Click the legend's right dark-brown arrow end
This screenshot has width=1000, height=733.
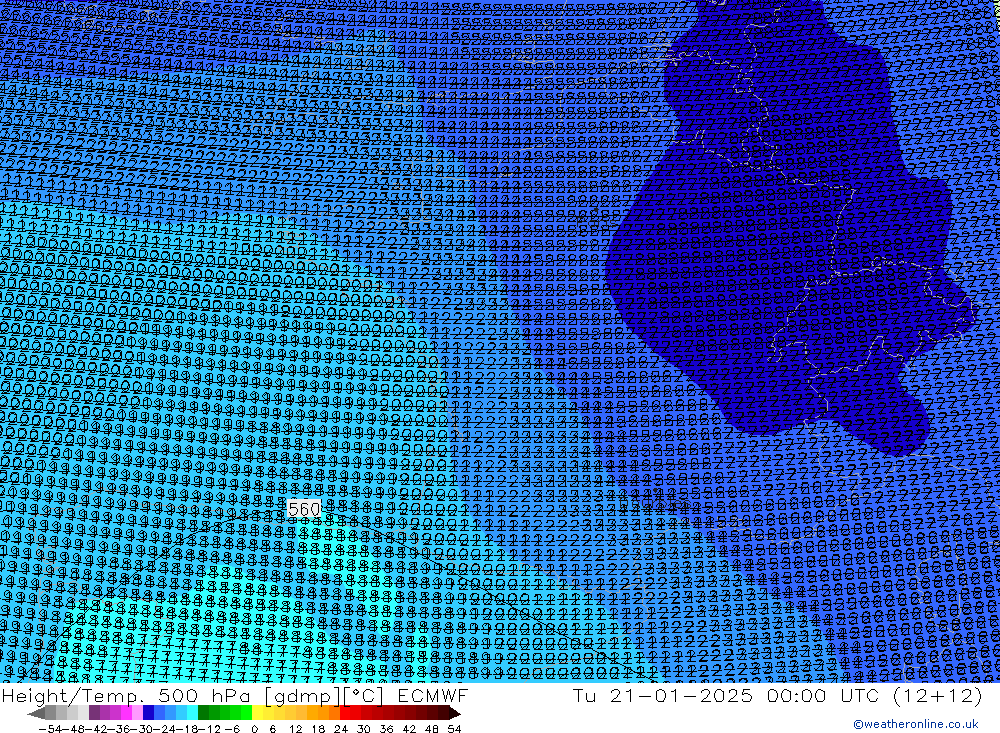pos(454,713)
